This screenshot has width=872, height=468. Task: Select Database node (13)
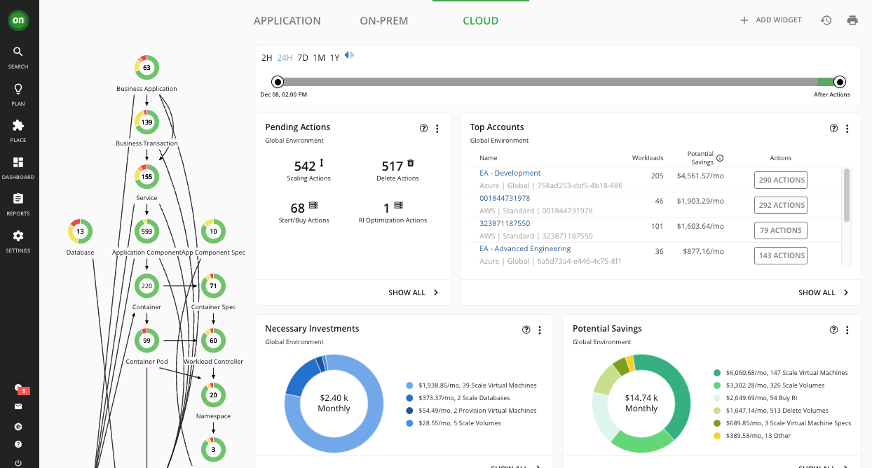(80, 231)
